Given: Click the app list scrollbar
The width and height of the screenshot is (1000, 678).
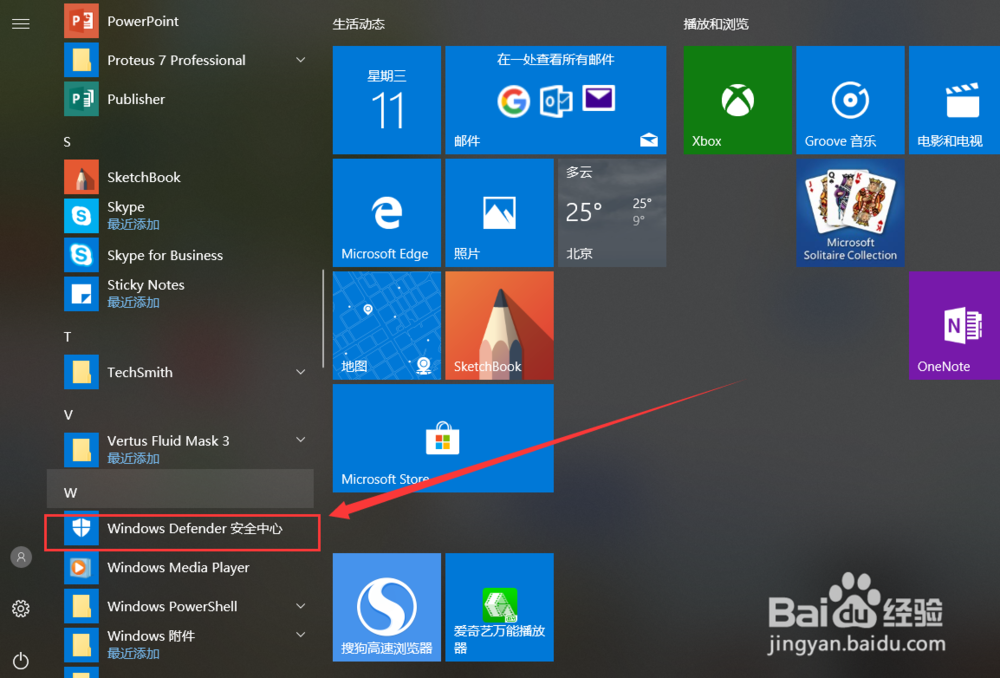Looking at the screenshot, I should tap(323, 319).
